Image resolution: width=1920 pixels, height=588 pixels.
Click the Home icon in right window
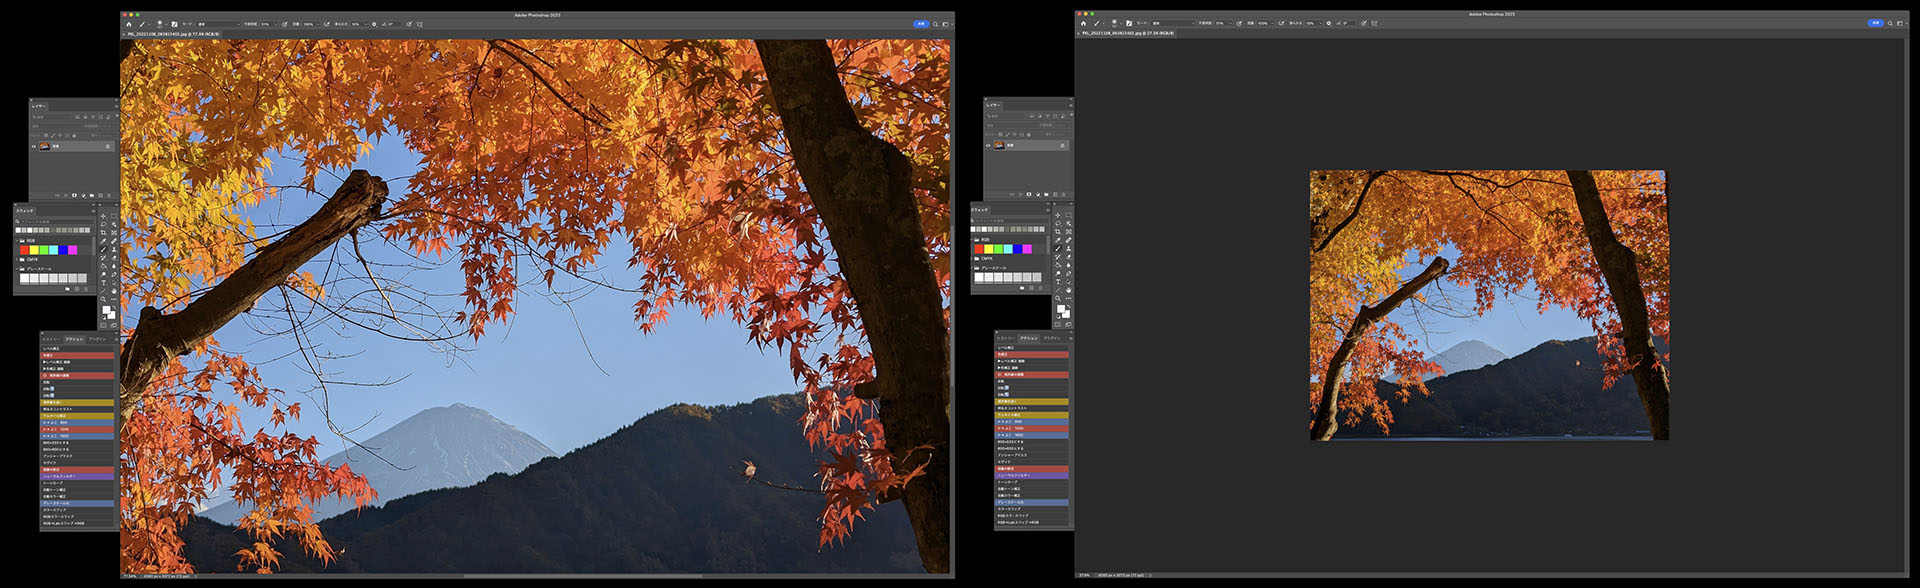[x=1082, y=23]
